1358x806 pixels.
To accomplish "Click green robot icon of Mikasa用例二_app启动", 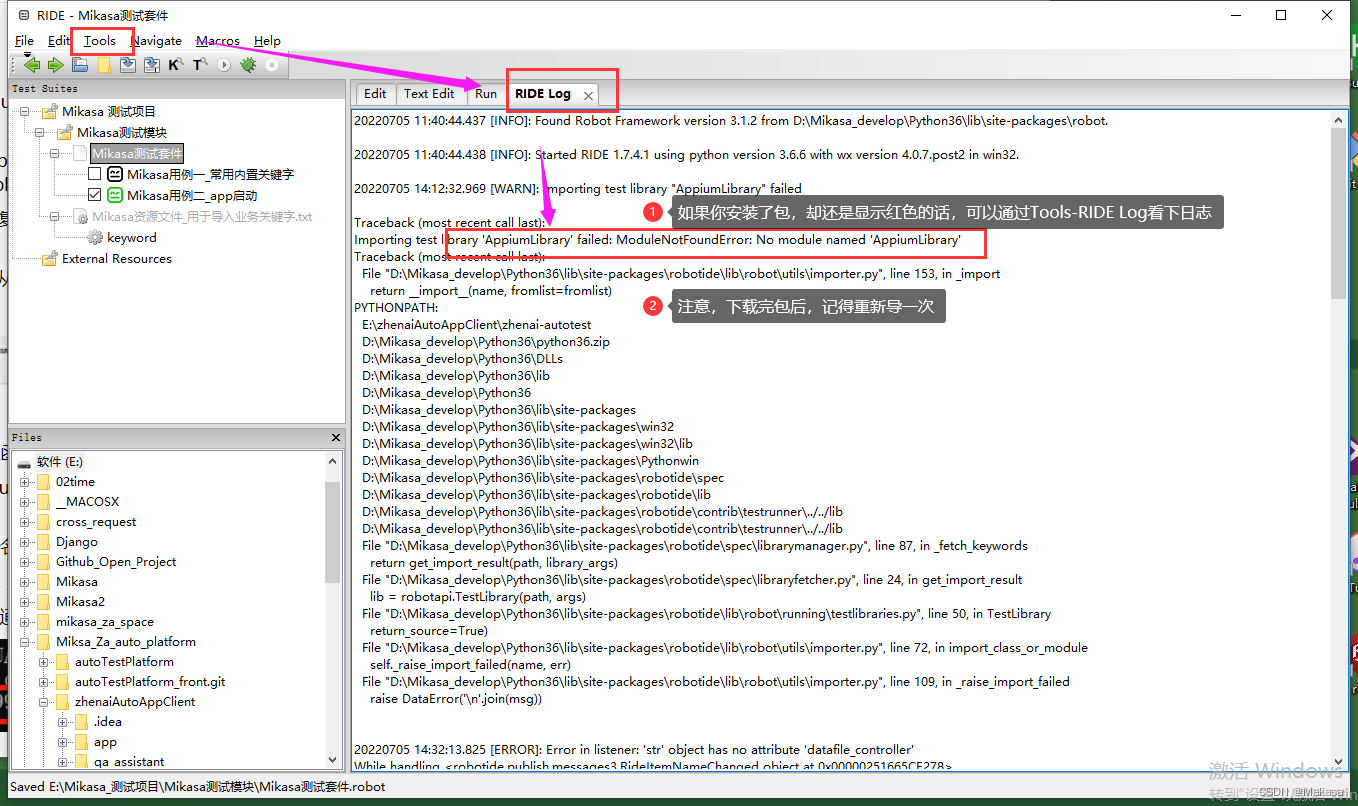I will 115,195.
